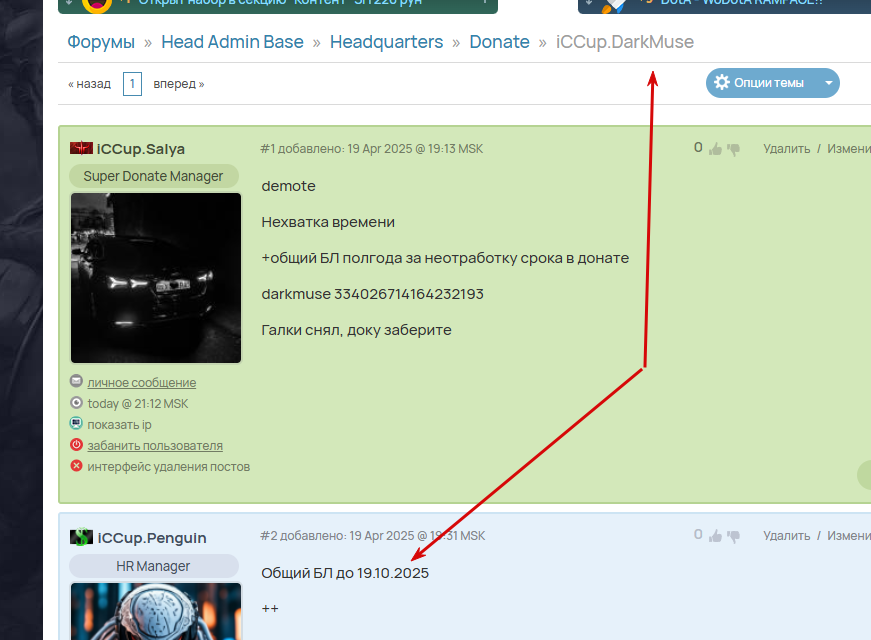Like post #2 with thumbs up
The height and width of the screenshot is (640, 871).
tap(715, 536)
